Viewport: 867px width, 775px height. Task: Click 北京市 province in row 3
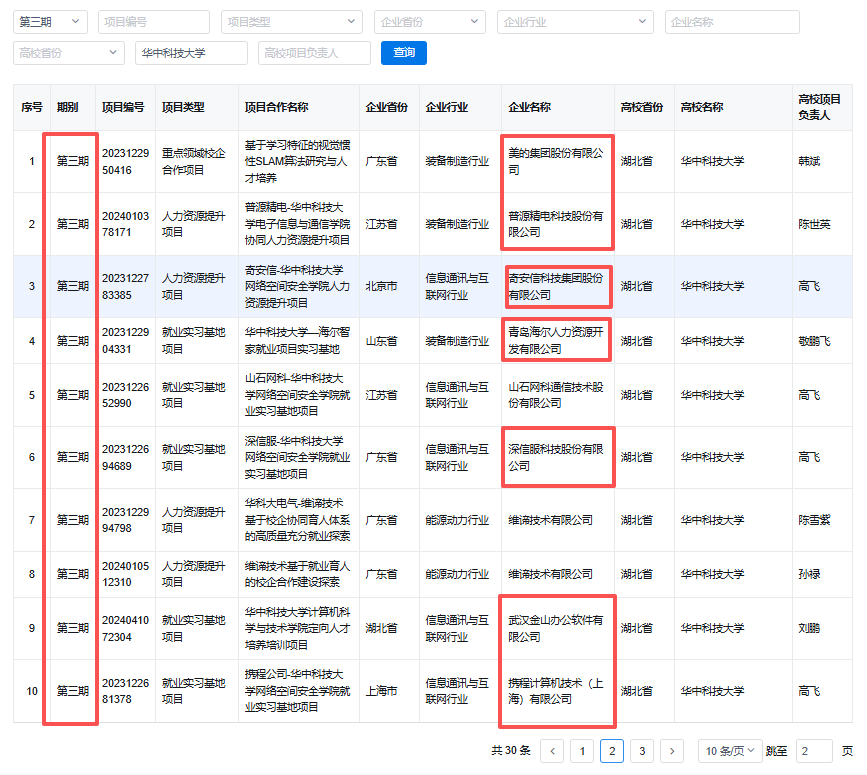point(382,286)
